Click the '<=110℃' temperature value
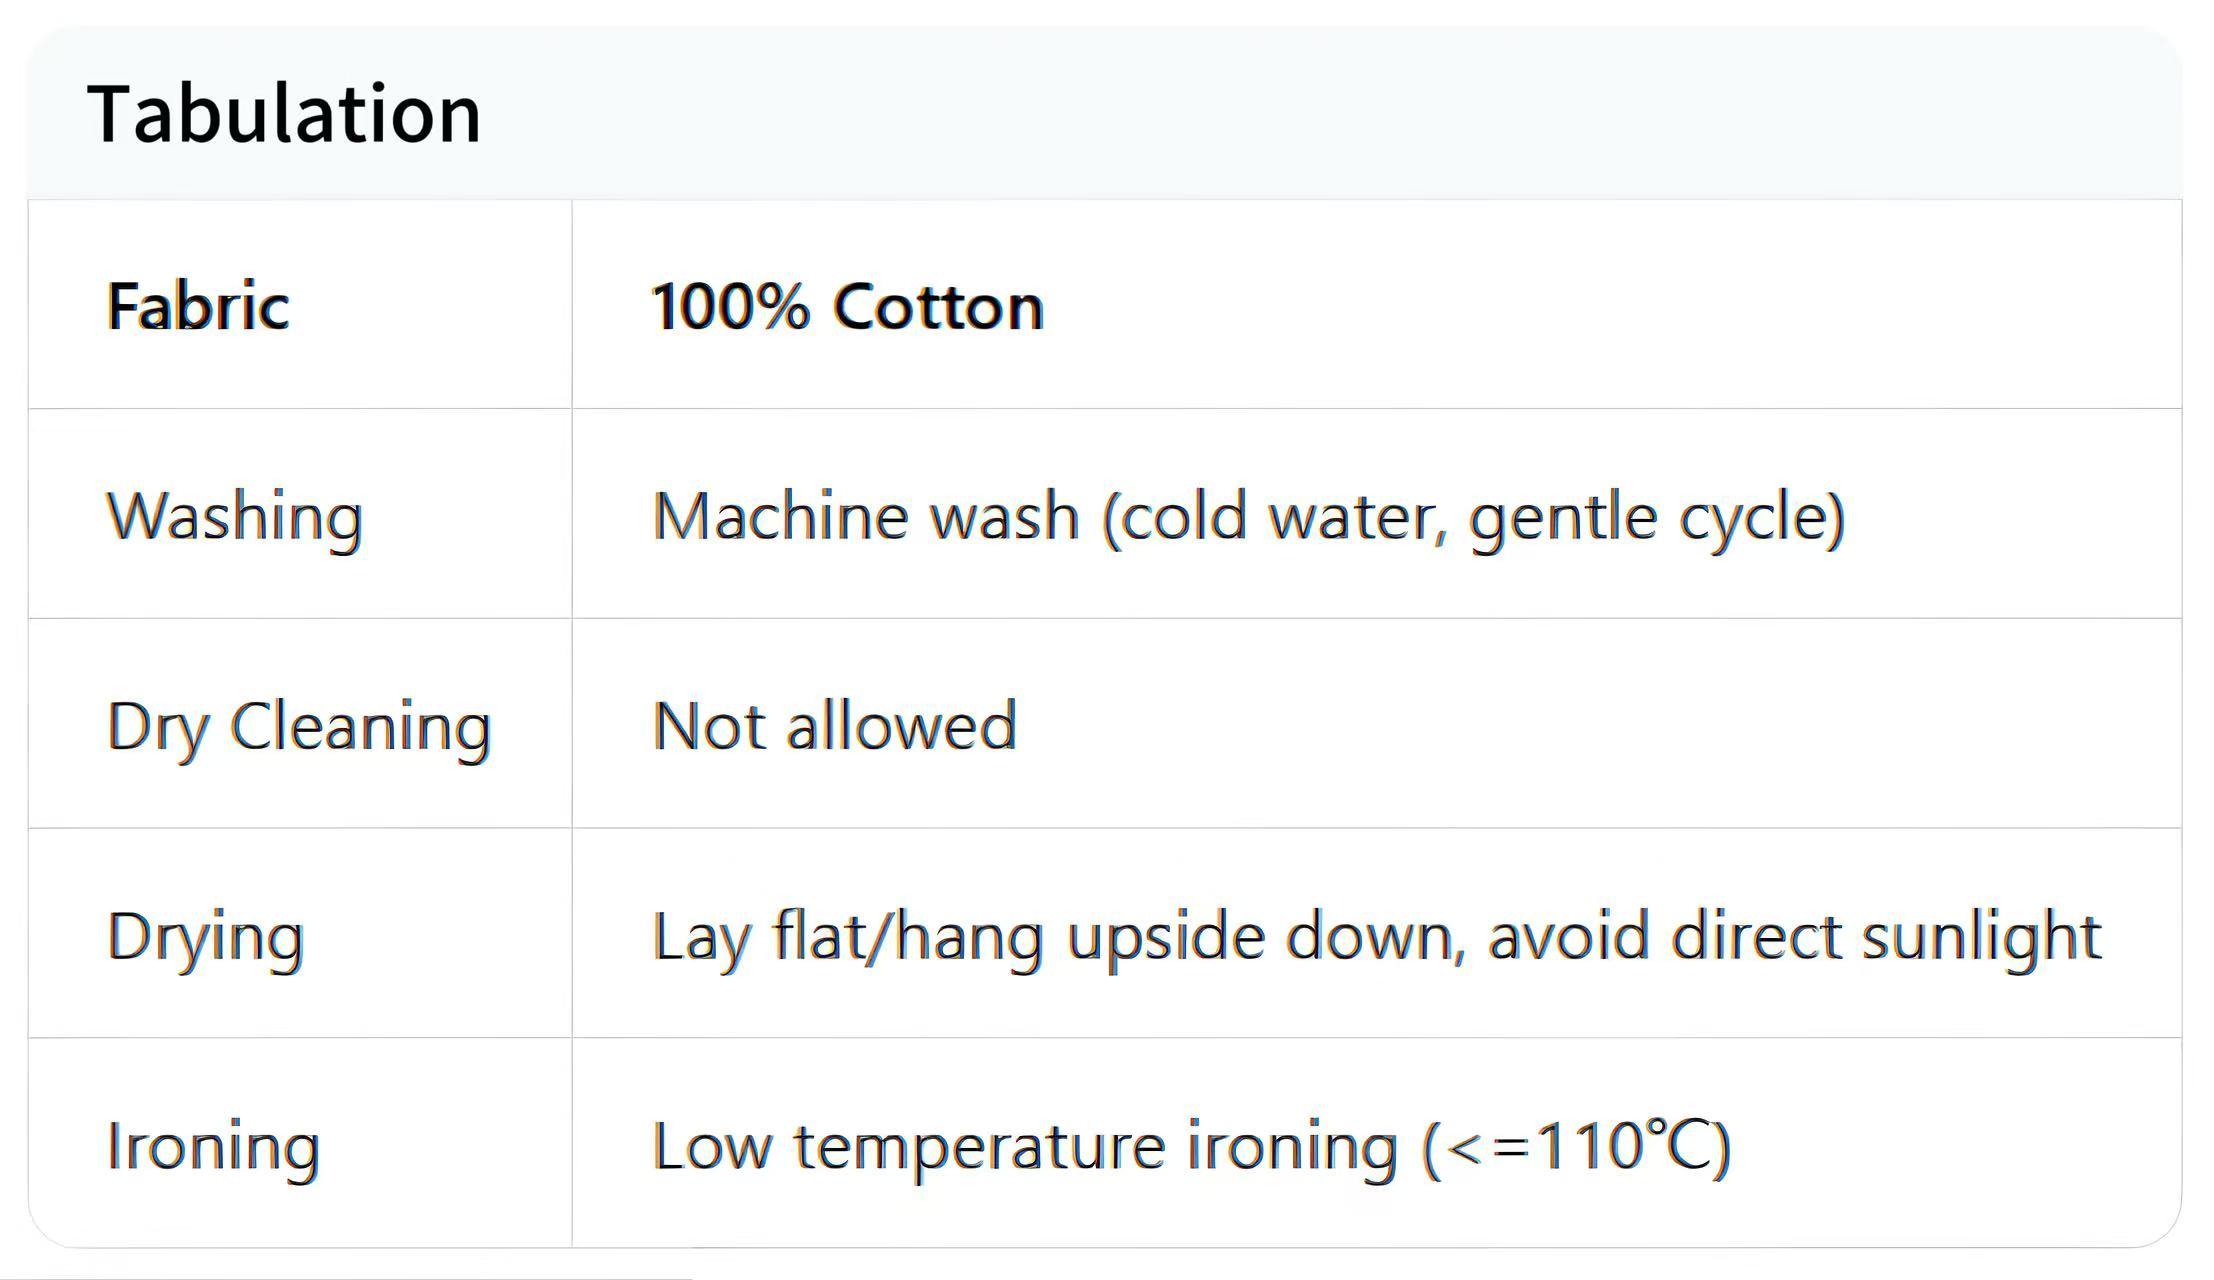 pos(1578,1146)
